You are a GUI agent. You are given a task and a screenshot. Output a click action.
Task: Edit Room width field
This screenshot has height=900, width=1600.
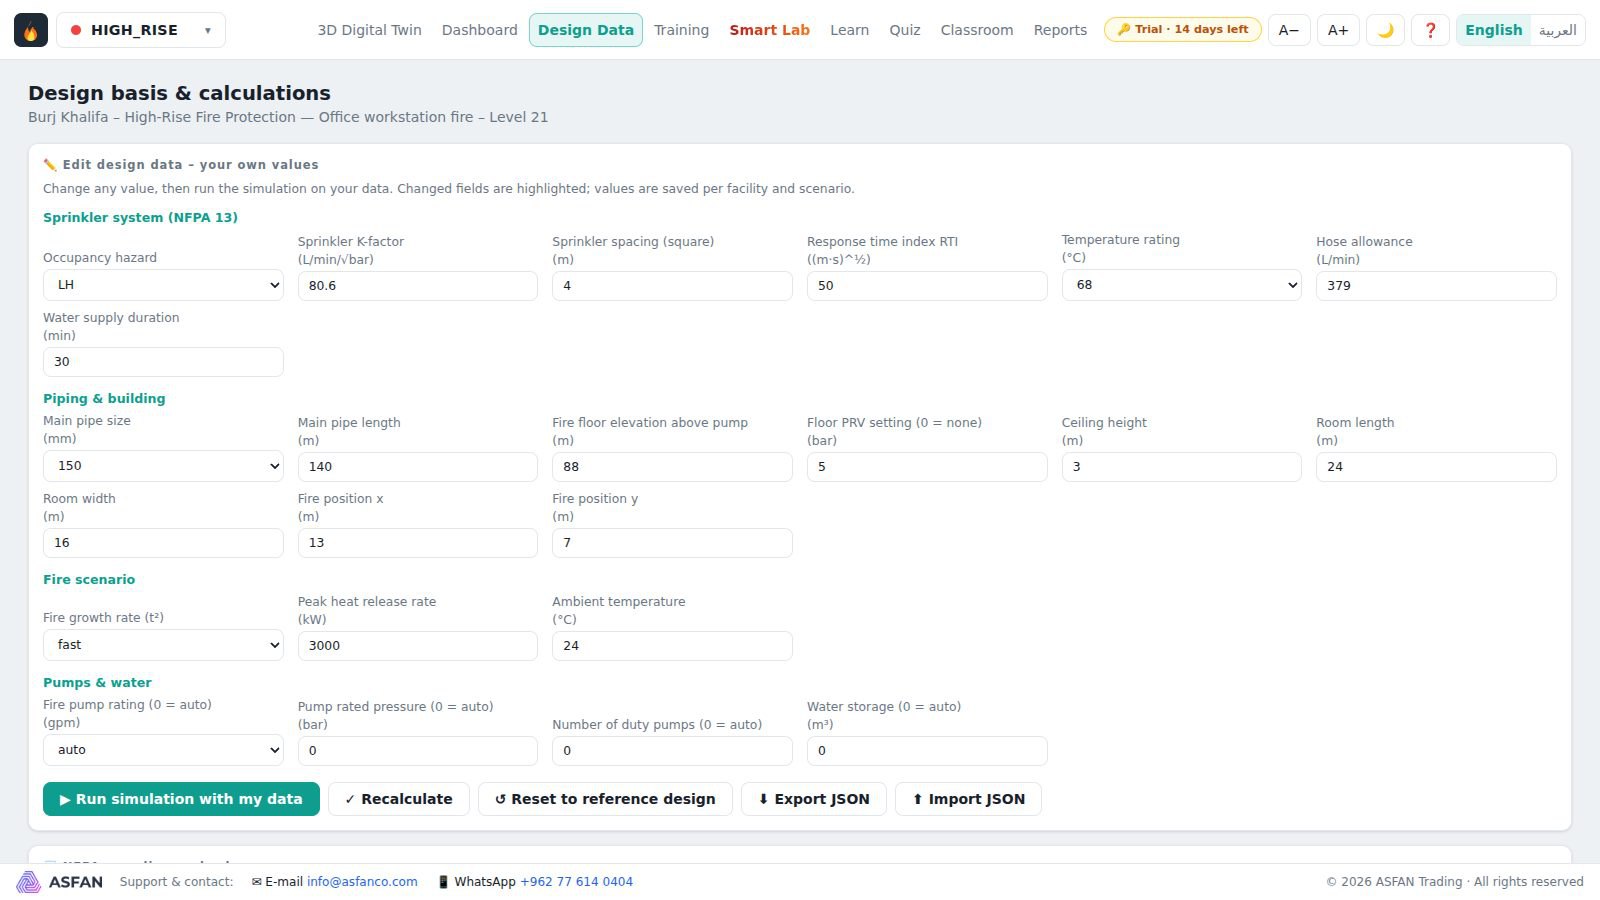[x=163, y=543]
